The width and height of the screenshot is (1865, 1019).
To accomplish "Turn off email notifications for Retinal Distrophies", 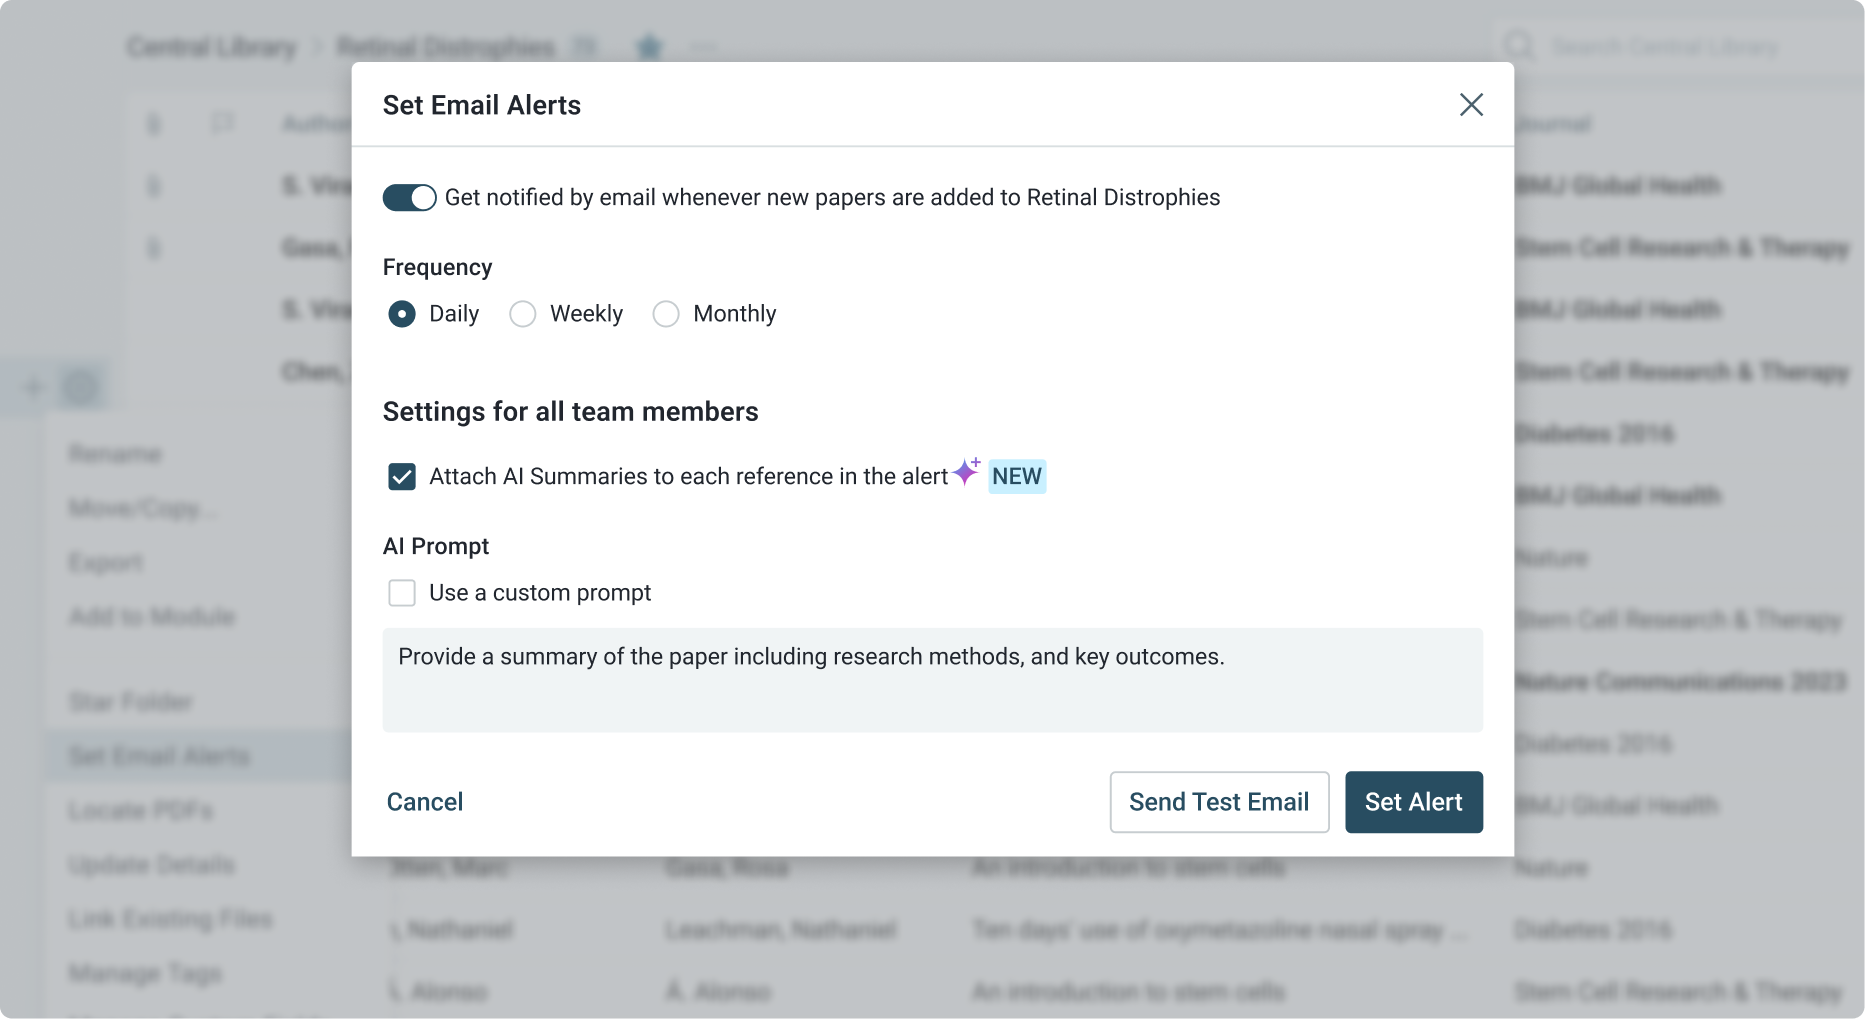I will coord(408,197).
